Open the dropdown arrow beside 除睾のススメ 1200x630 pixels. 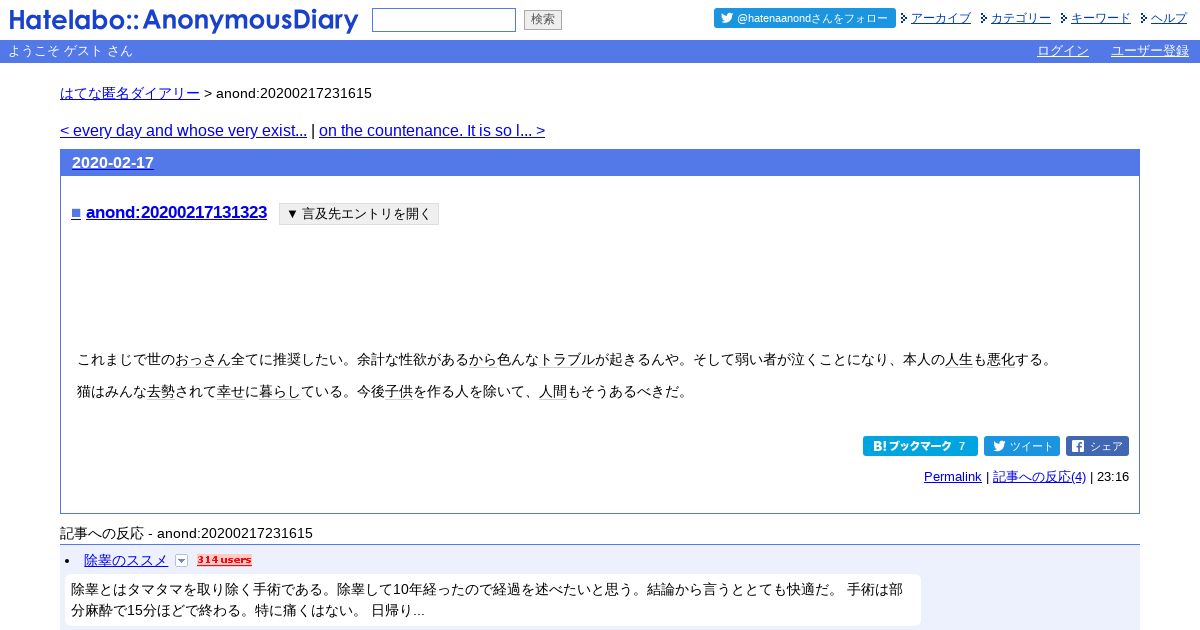click(x=181, y=561)
